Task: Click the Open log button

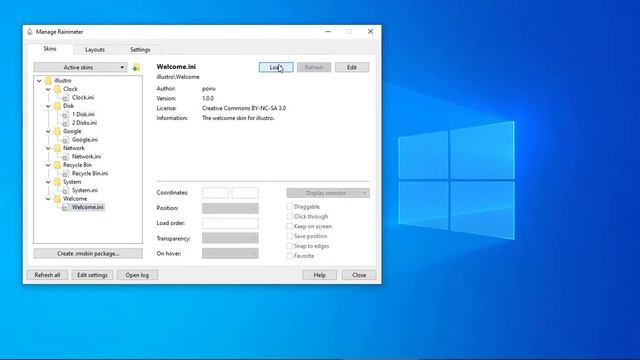Action: pyautogui.click(x=137, y=275)
